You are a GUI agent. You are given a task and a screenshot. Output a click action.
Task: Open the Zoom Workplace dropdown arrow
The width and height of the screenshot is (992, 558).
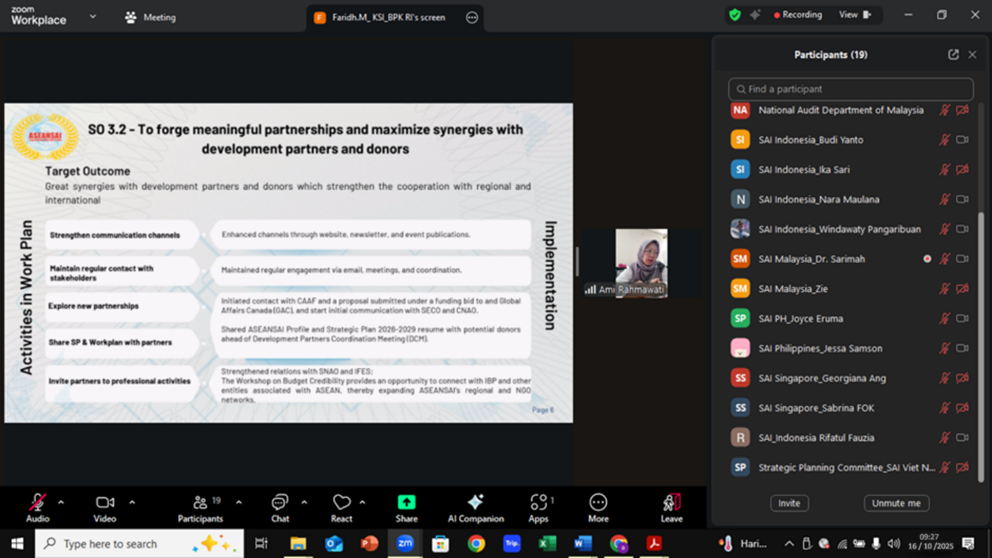pyautogui.click(x=93, y=17)
